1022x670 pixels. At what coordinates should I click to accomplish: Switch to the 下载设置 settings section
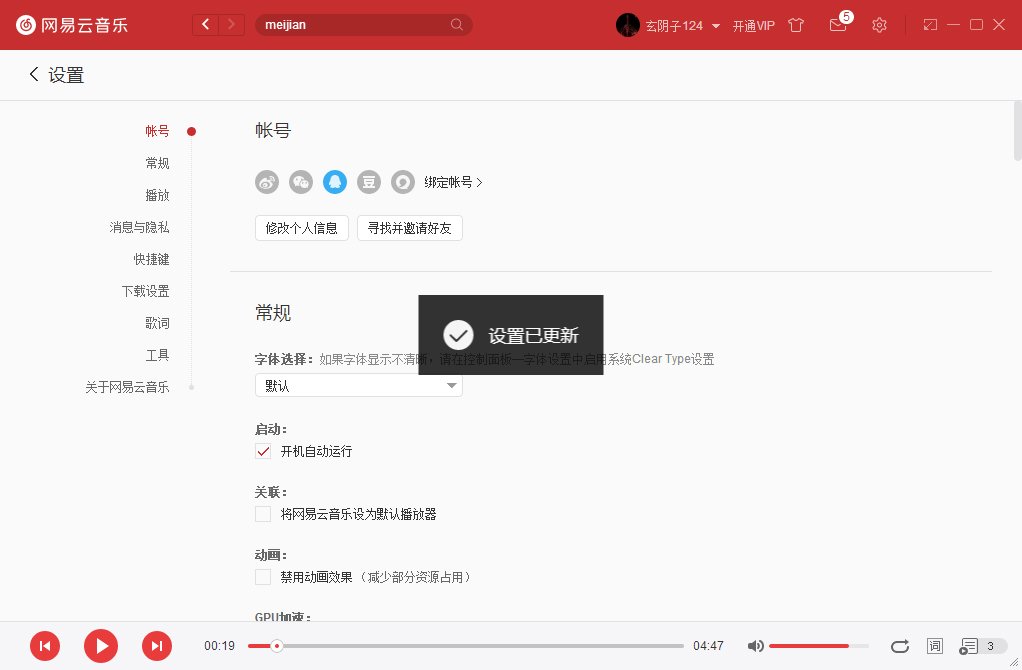(145, 290)
